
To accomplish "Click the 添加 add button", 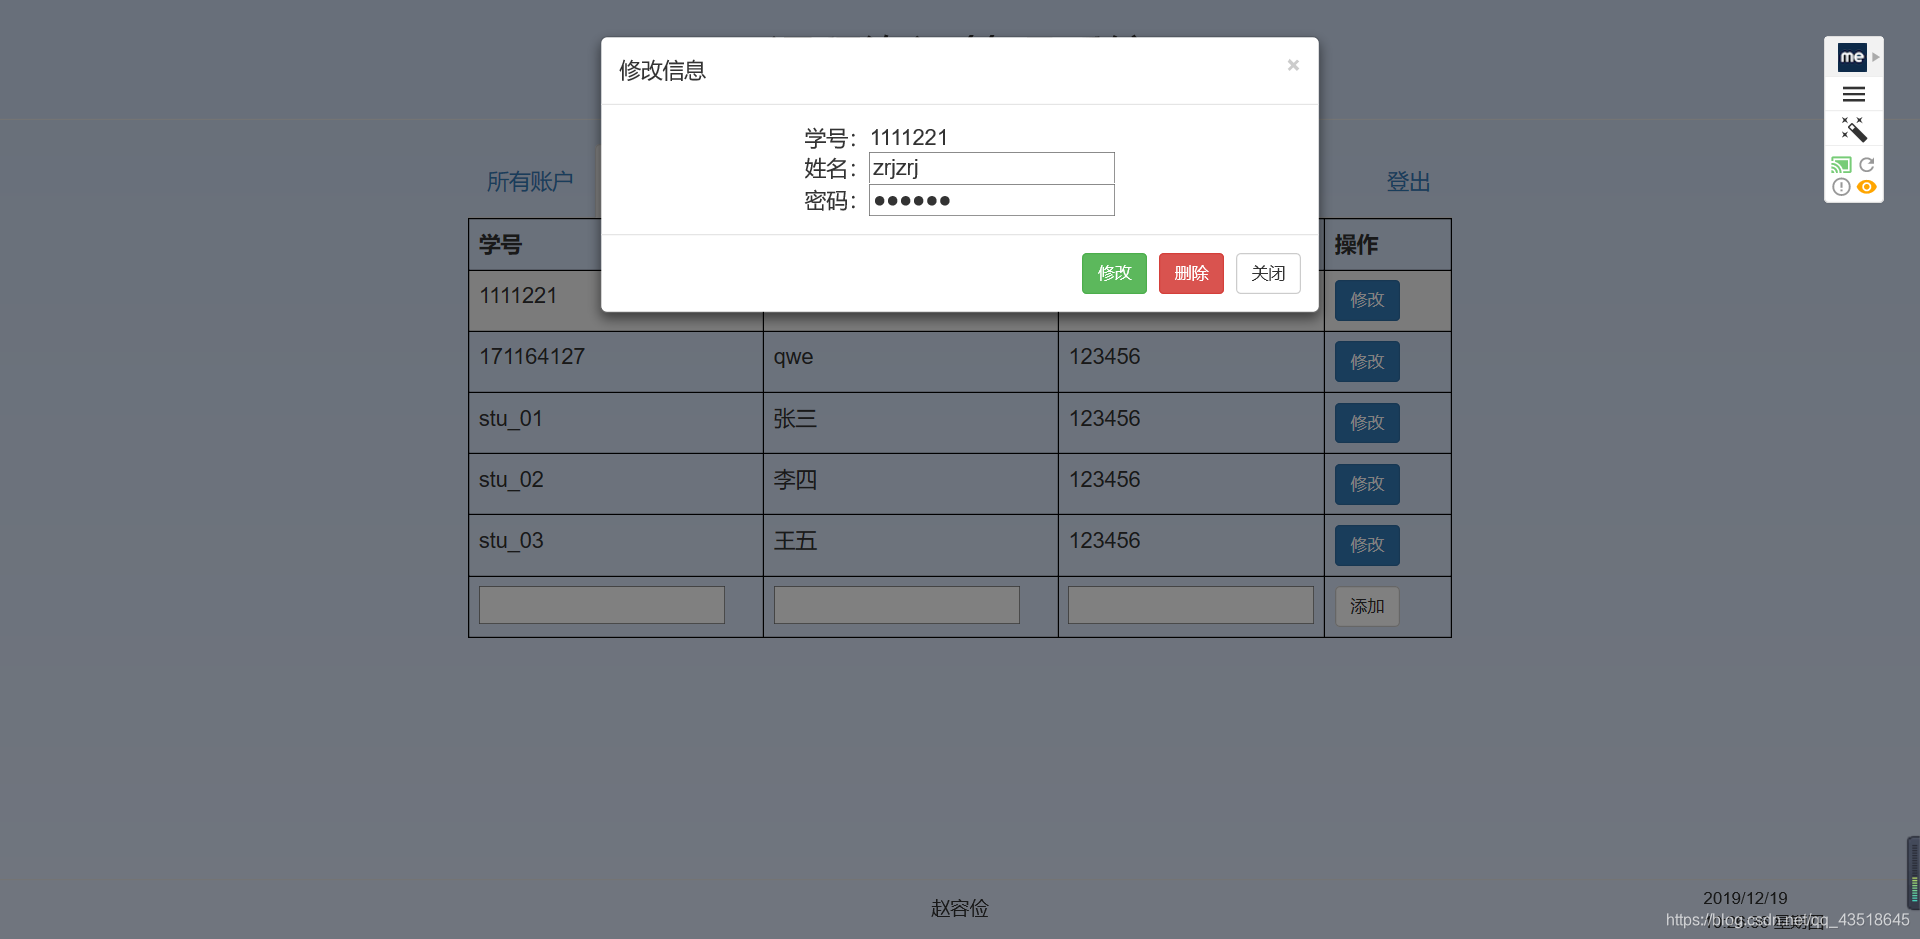I will pos(1367,606).
